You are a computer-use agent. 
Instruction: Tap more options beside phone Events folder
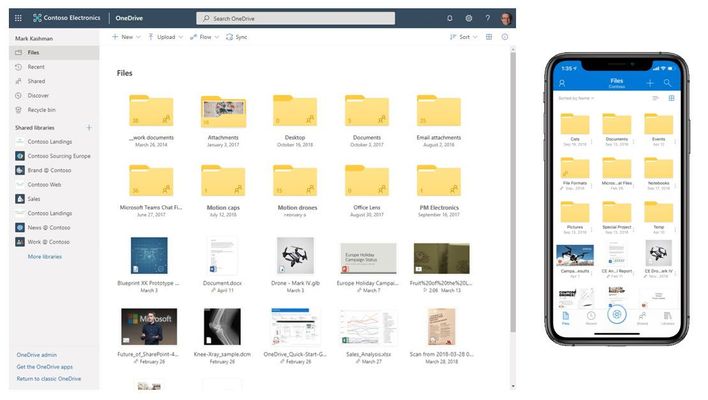pyautogui.click(x=675, y=141)
